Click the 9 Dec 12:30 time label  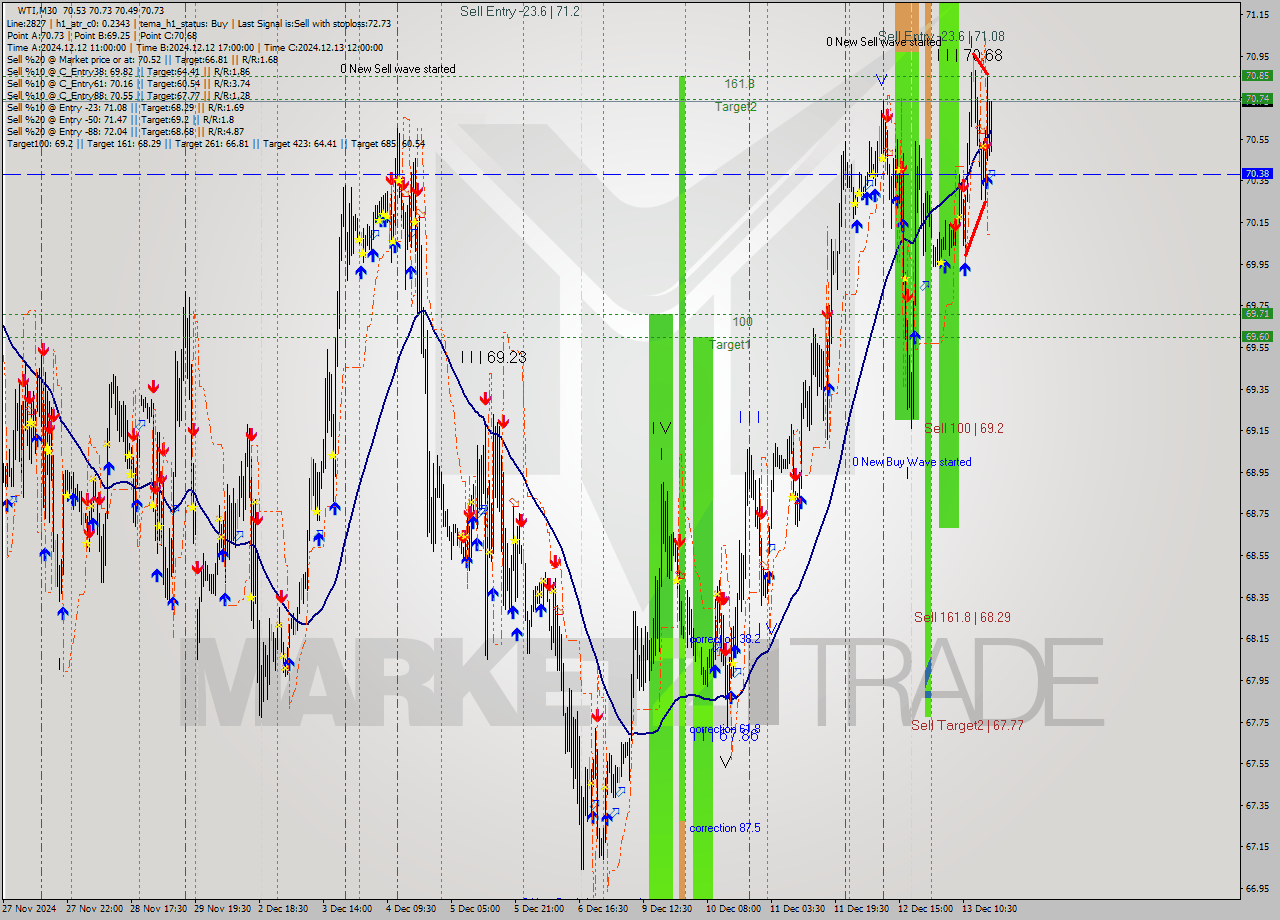point(667,909)
